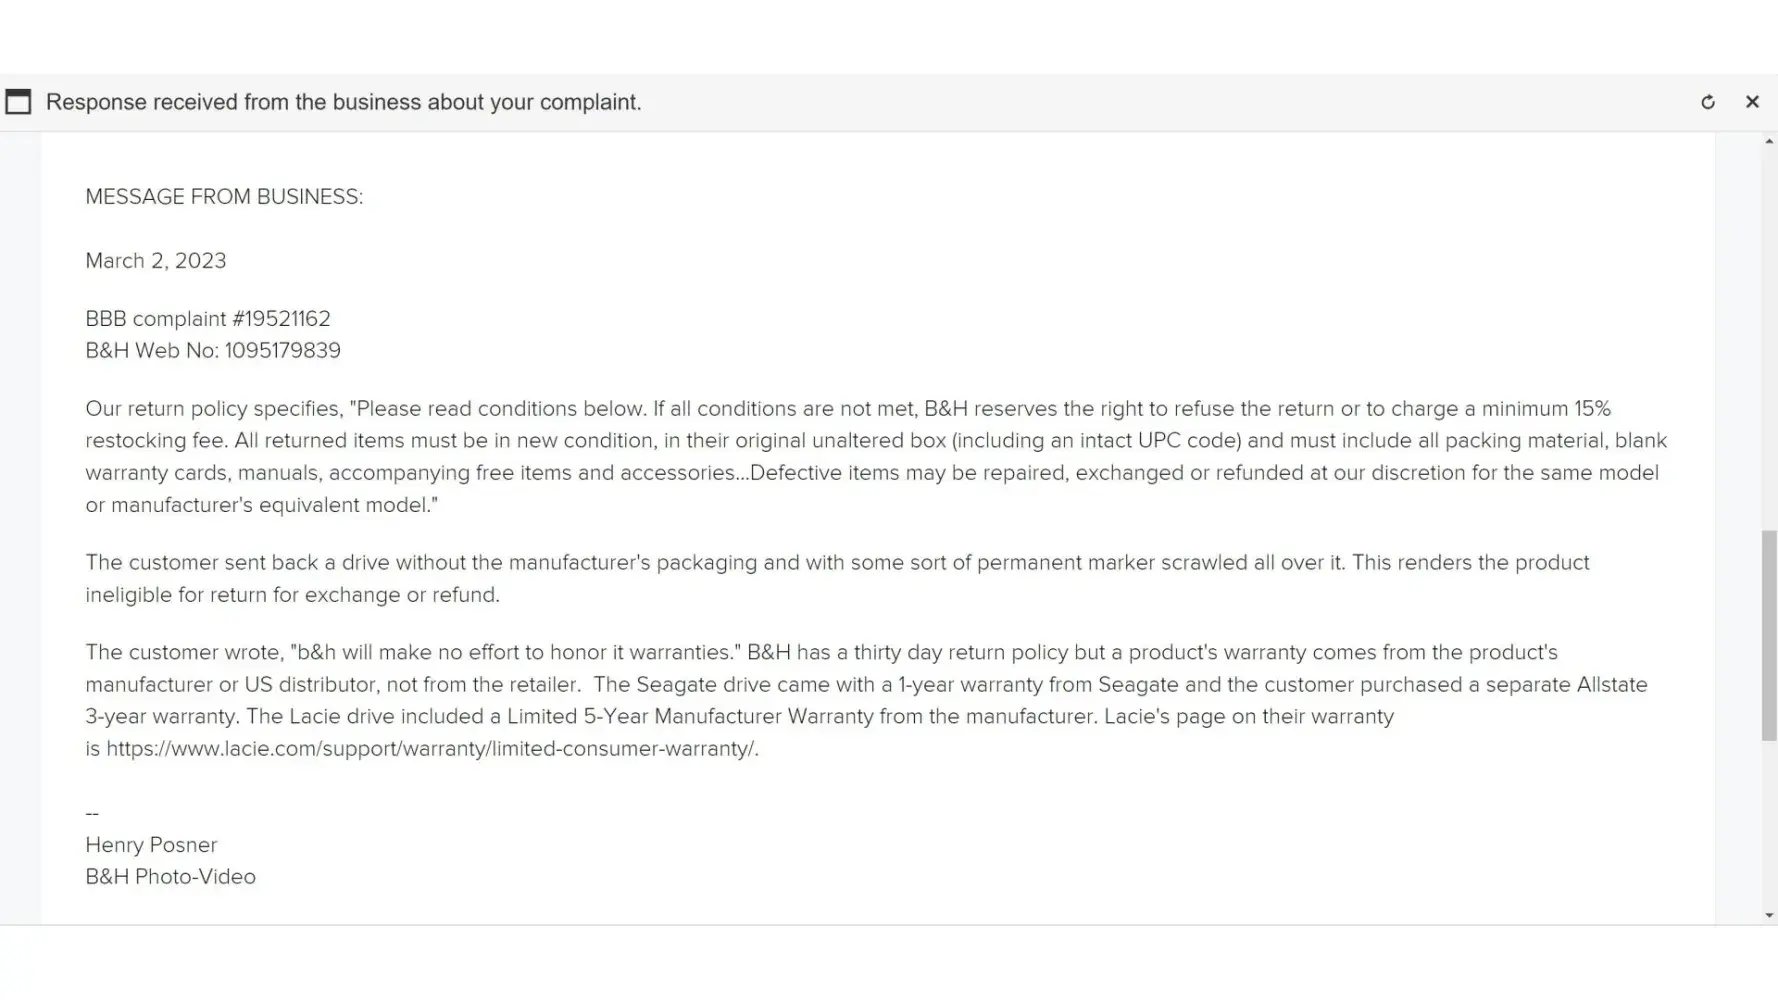Click the refresh icon in the header
The width and height of the screenshot is (1778, 1000).
tap(1708, 102)
